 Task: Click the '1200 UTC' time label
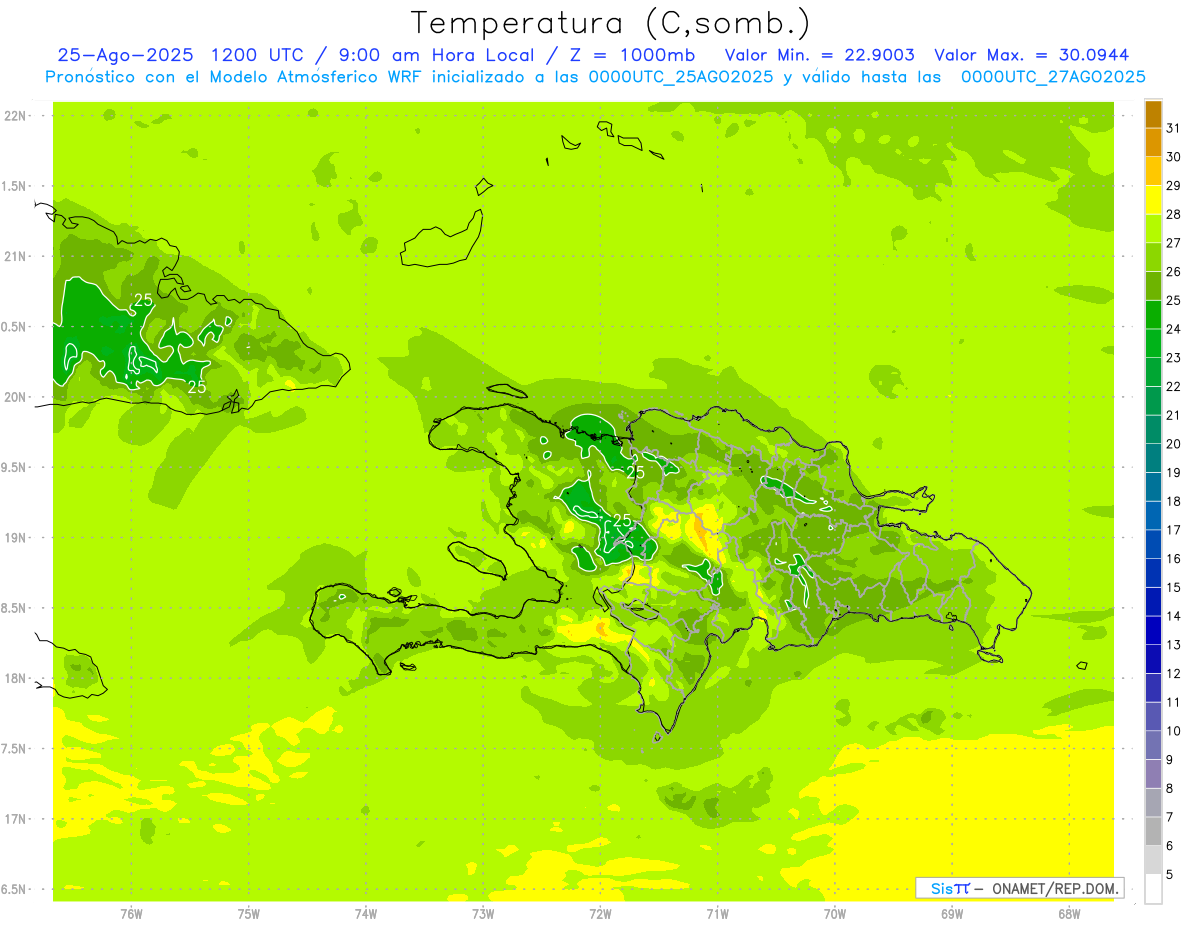coord(259,55)
